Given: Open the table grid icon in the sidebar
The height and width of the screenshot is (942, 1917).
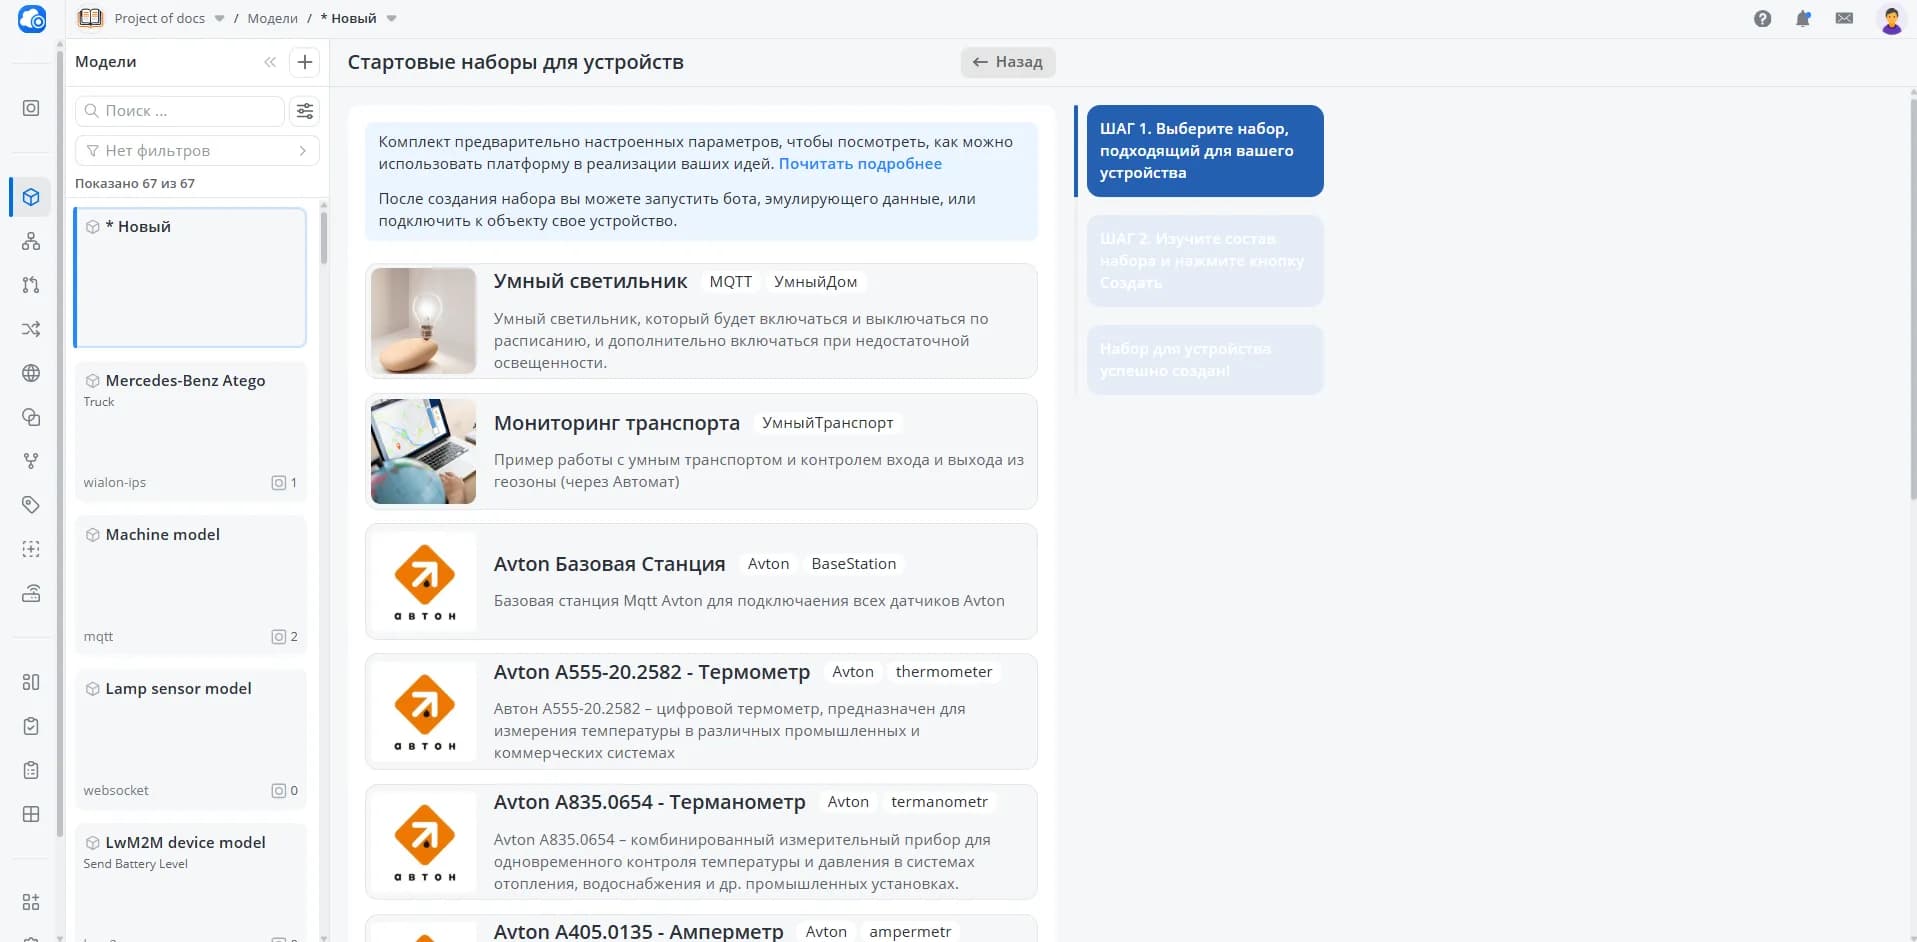Looking at the screenshot, I should 31,814.
